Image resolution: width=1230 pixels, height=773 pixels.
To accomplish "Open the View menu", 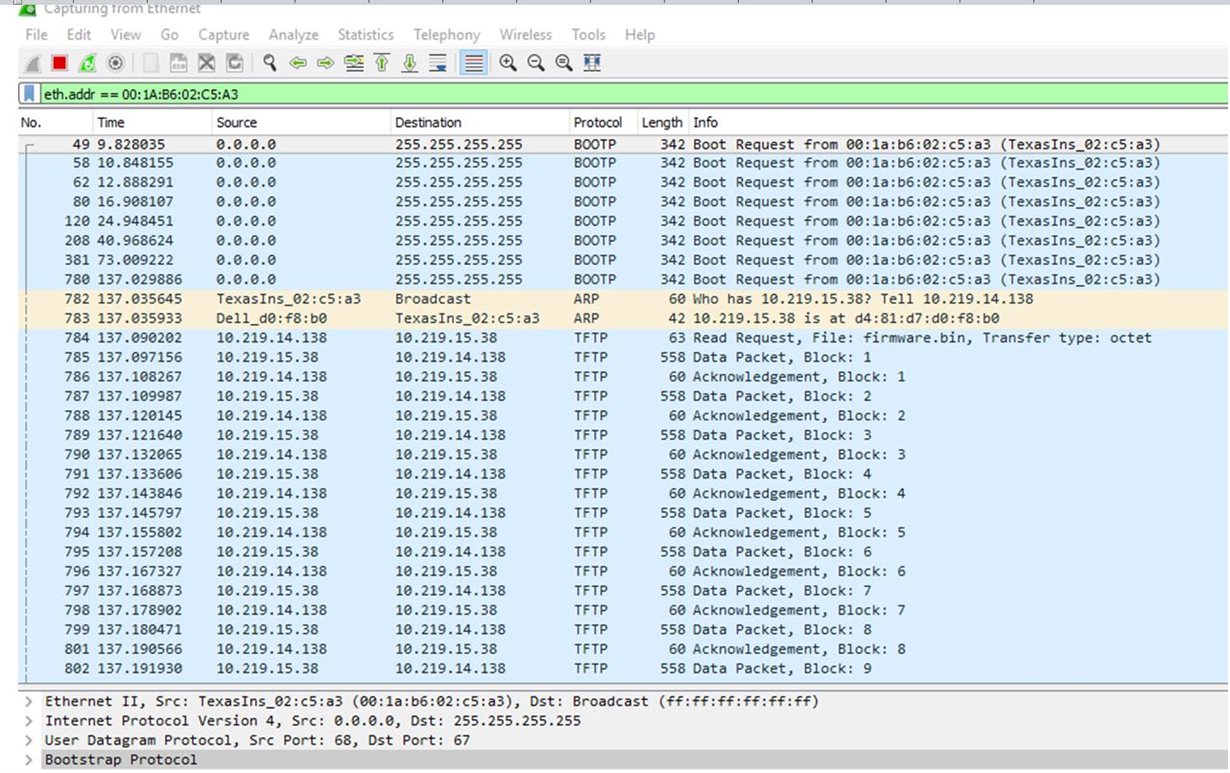I will pos(126,35).
